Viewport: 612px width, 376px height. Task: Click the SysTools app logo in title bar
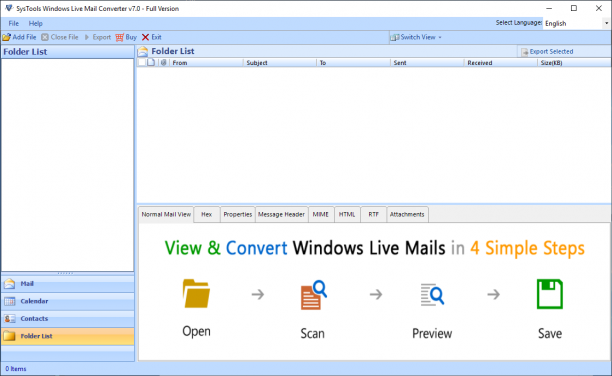tap(9, 8)
